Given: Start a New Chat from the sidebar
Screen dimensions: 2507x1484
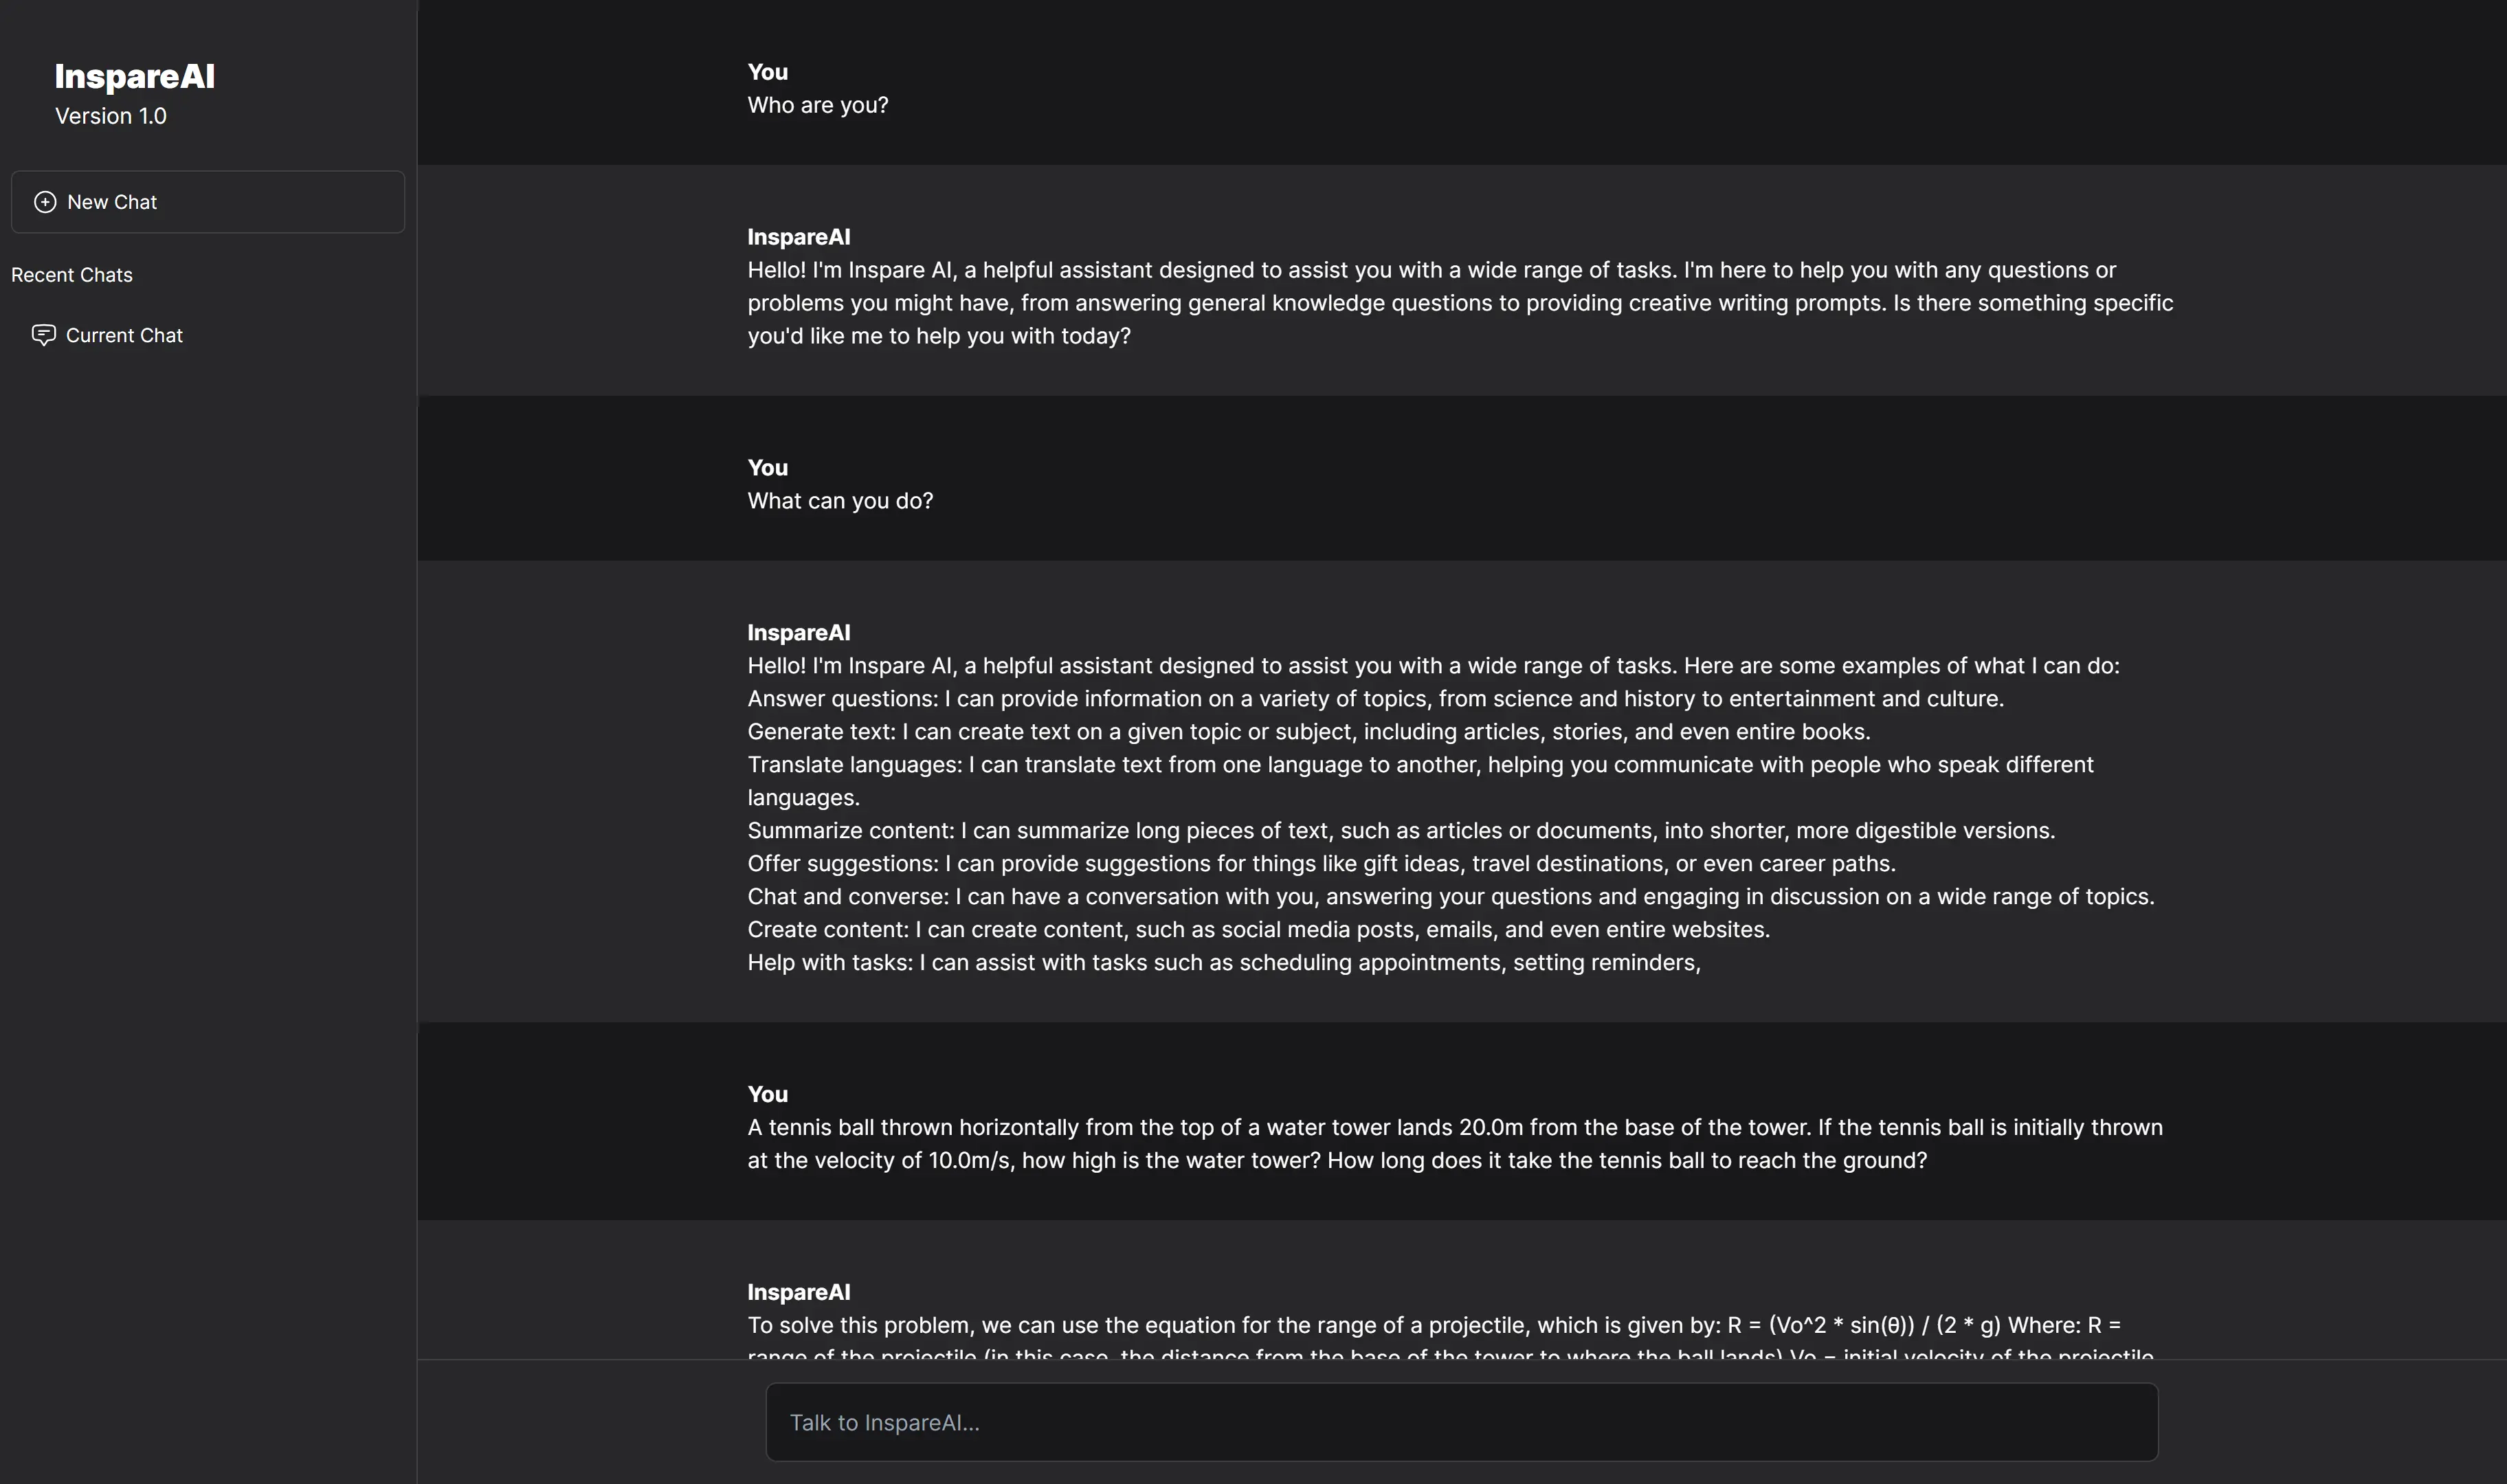Looking at the screenshot, I should [207, 202].
